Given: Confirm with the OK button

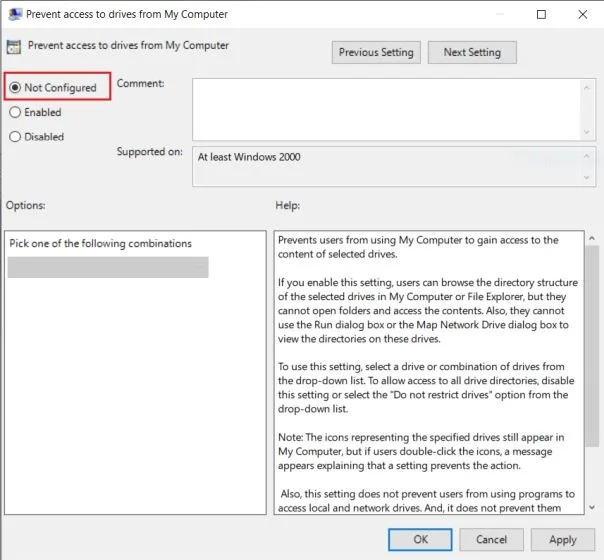Looking at the screenshot, I should click(x=420, y=539).
